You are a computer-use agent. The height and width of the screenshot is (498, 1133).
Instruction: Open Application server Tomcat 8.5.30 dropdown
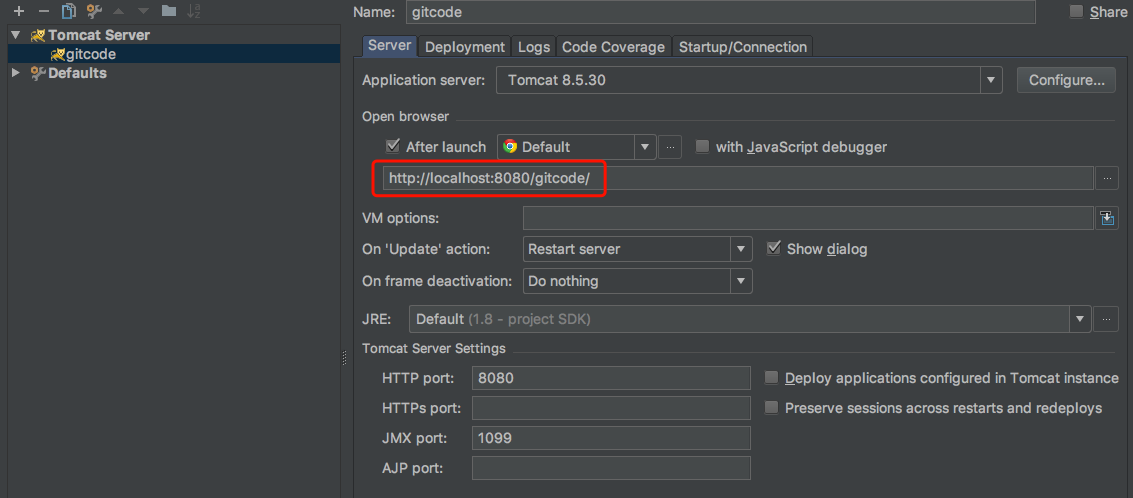click(991, 80)
